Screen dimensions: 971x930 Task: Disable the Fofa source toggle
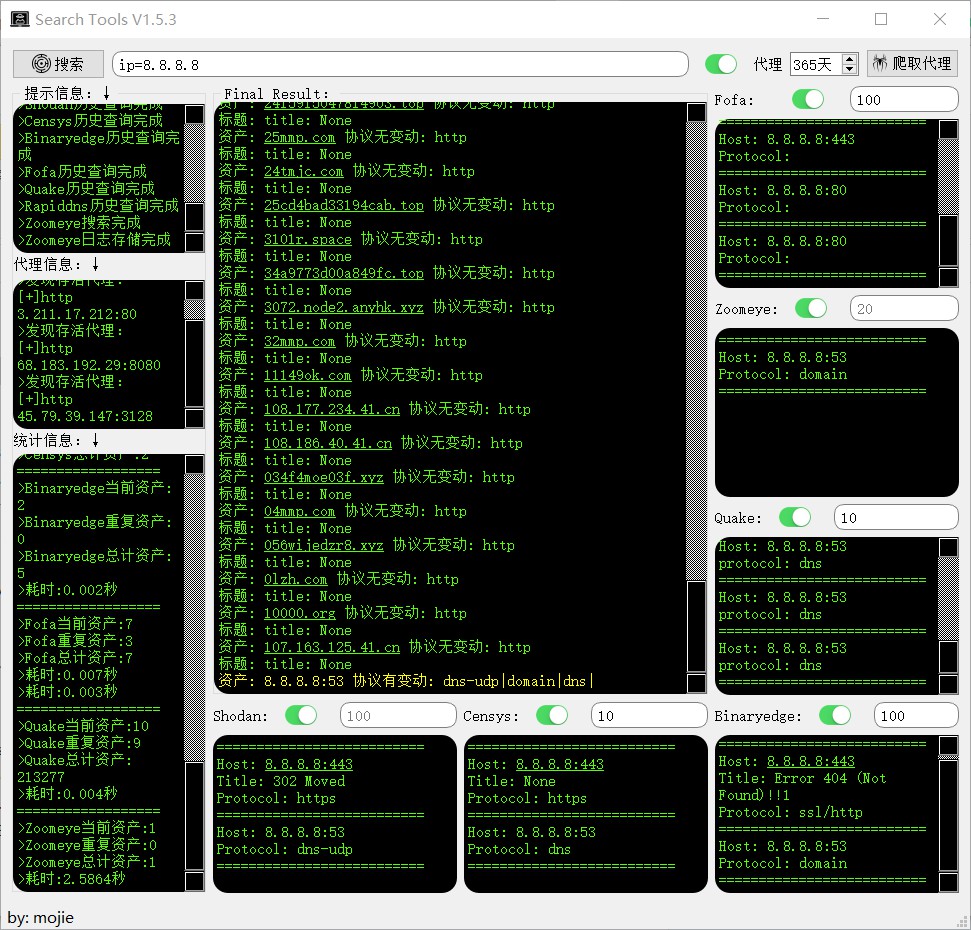click(x=807, y=99)
